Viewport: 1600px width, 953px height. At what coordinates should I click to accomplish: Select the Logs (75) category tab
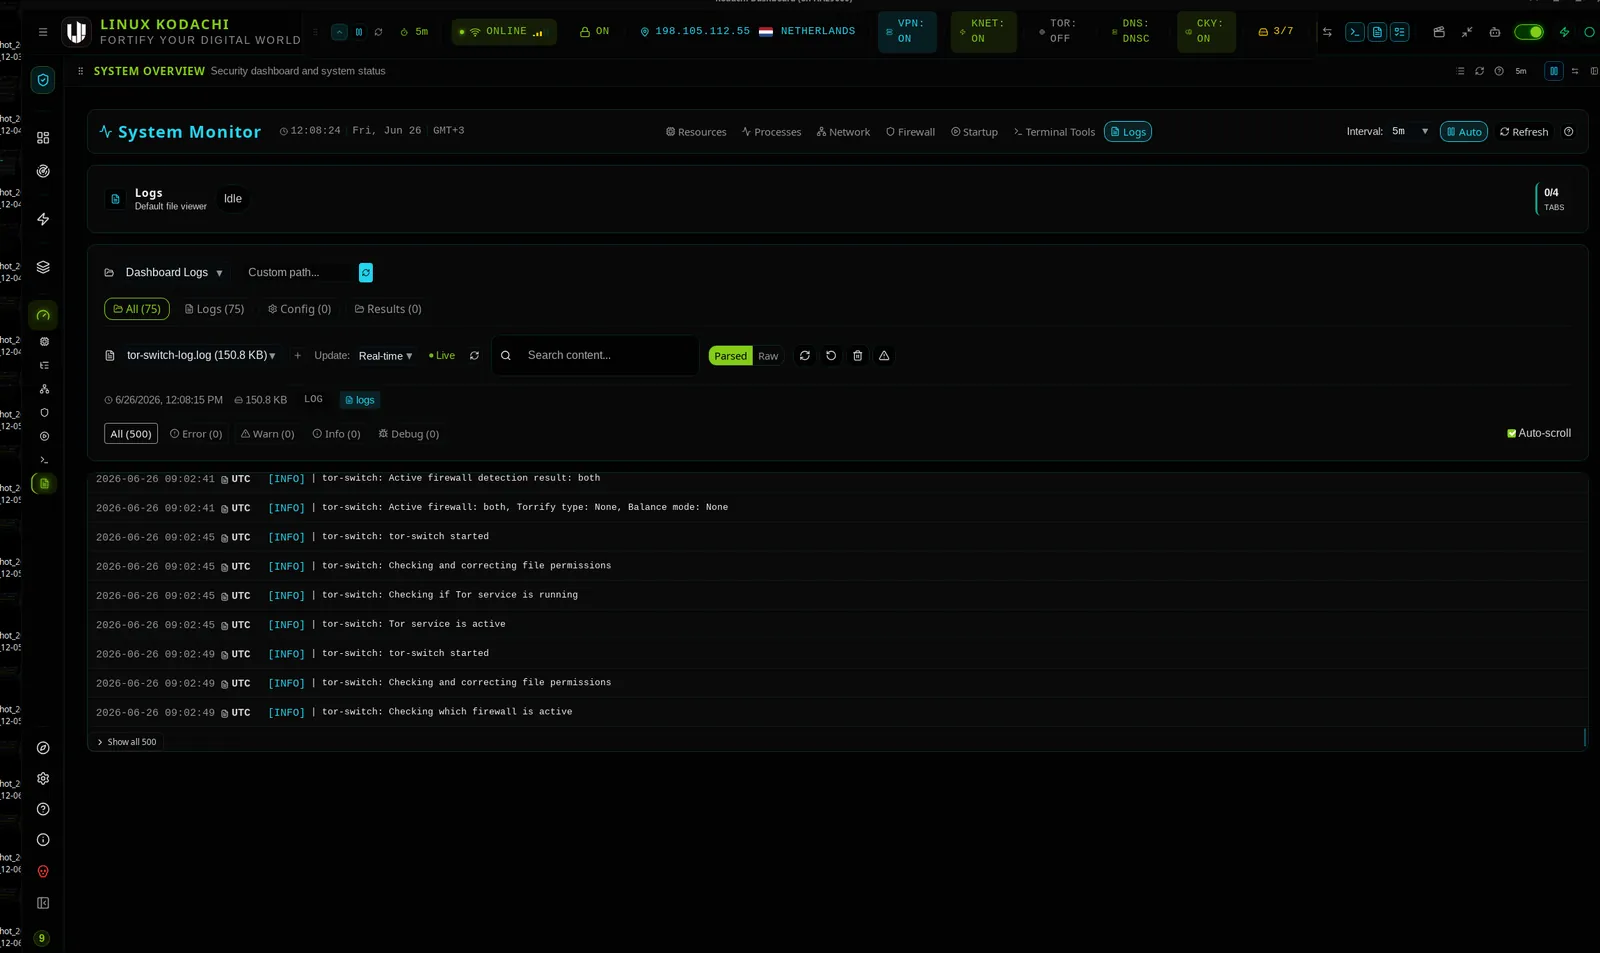click(214, 310)
